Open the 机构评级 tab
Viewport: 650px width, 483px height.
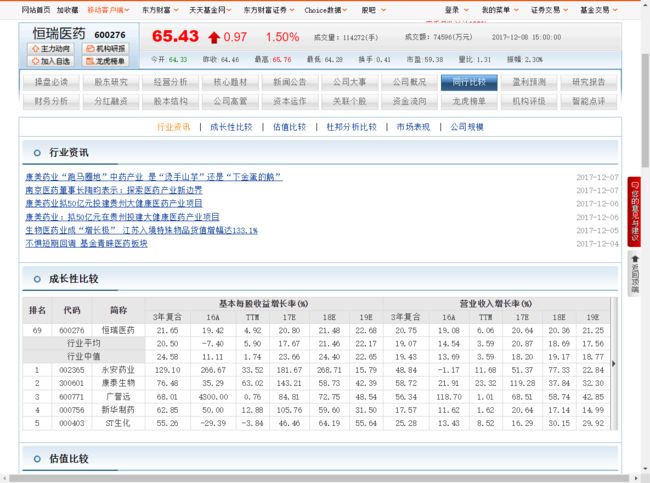(x=529, y=101)
